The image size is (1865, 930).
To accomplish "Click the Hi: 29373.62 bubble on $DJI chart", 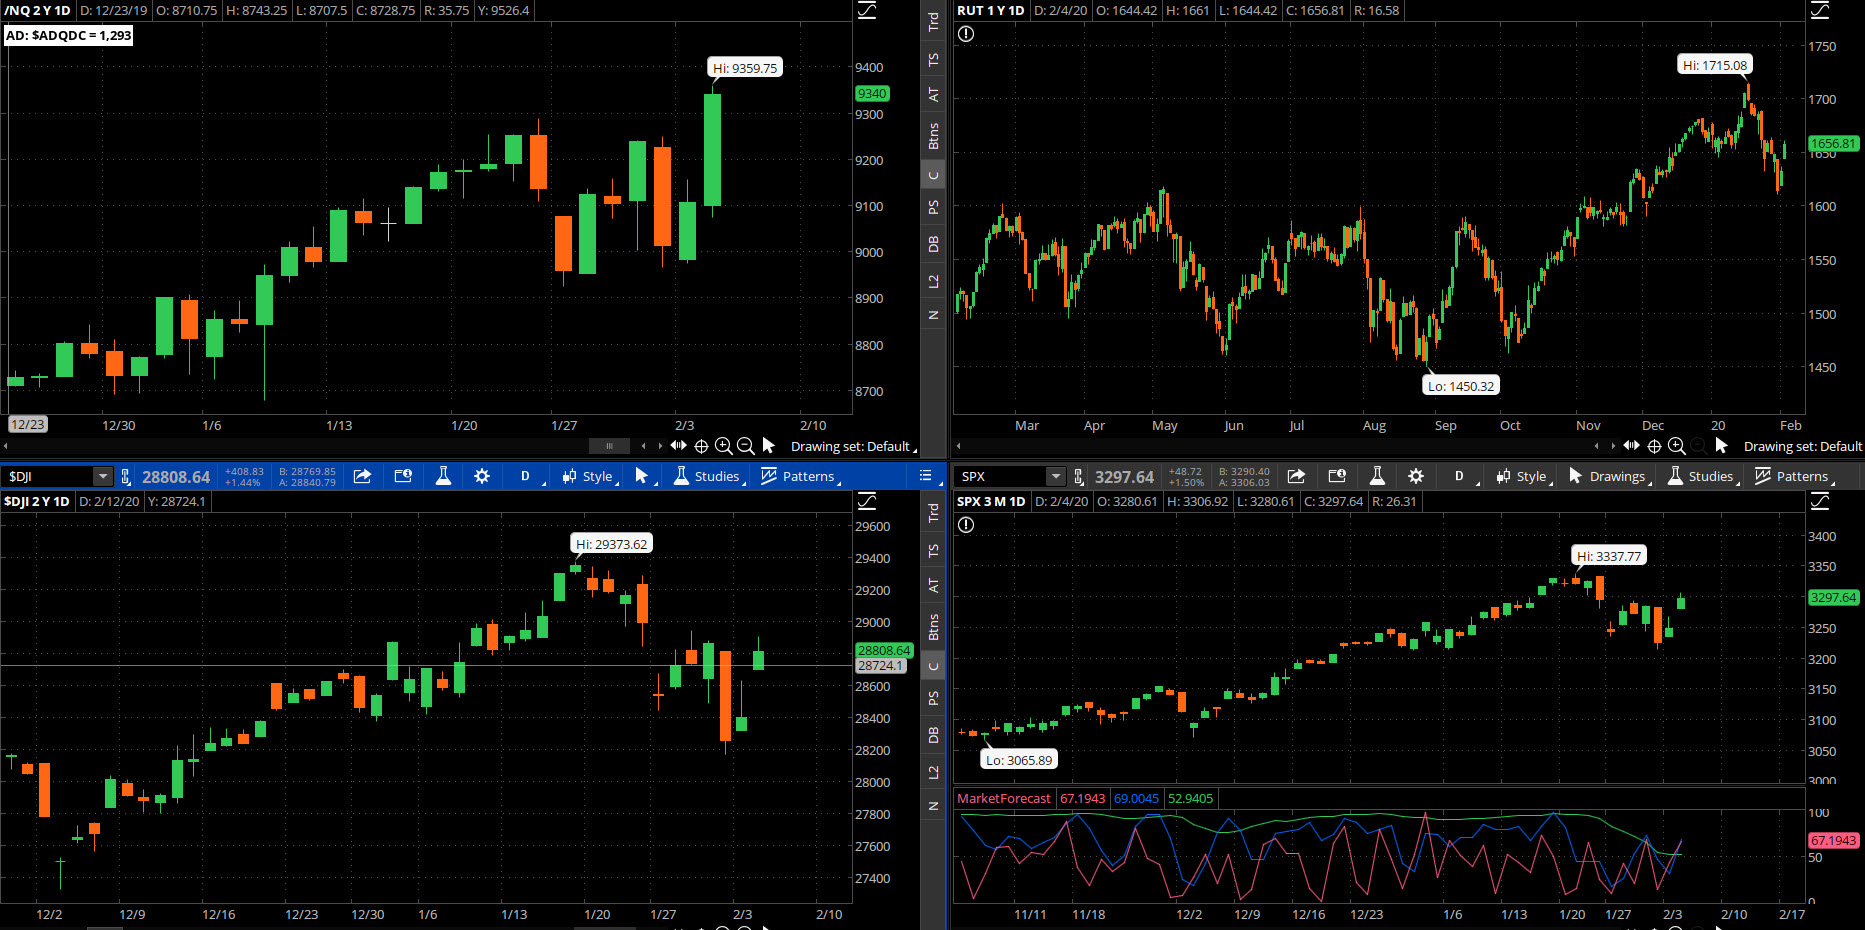I will (x=612, y=544).
